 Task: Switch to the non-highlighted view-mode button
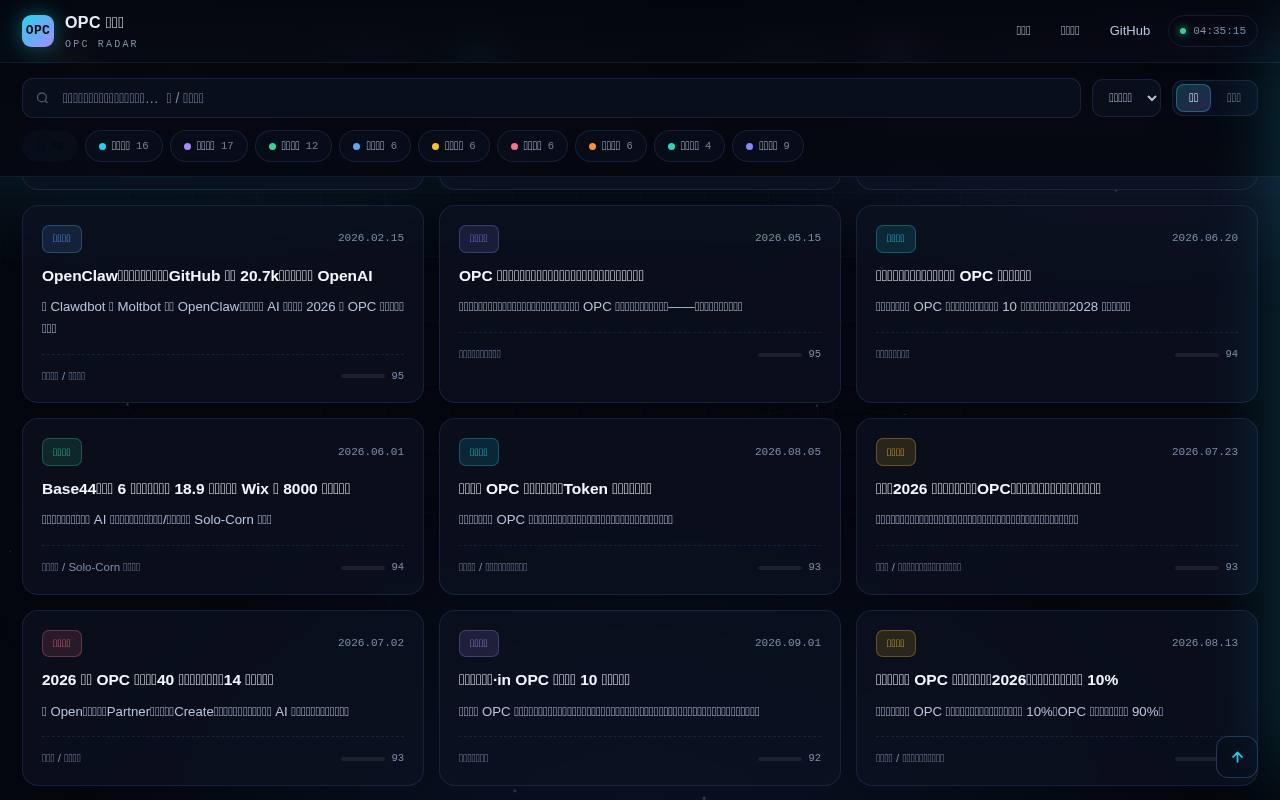(x=1234, y=98)
